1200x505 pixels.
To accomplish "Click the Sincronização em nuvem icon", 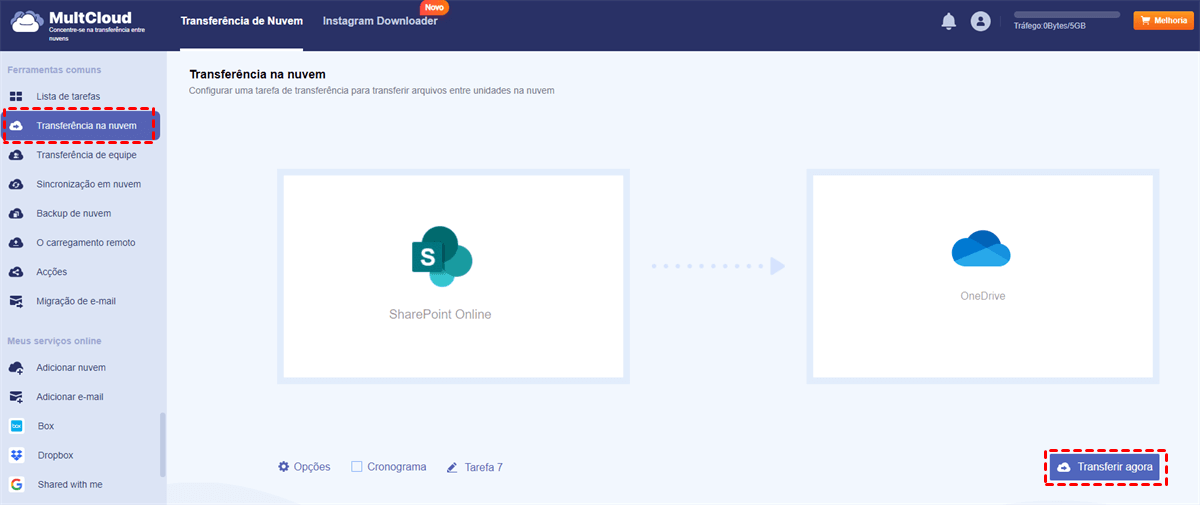I will [16, 184].
